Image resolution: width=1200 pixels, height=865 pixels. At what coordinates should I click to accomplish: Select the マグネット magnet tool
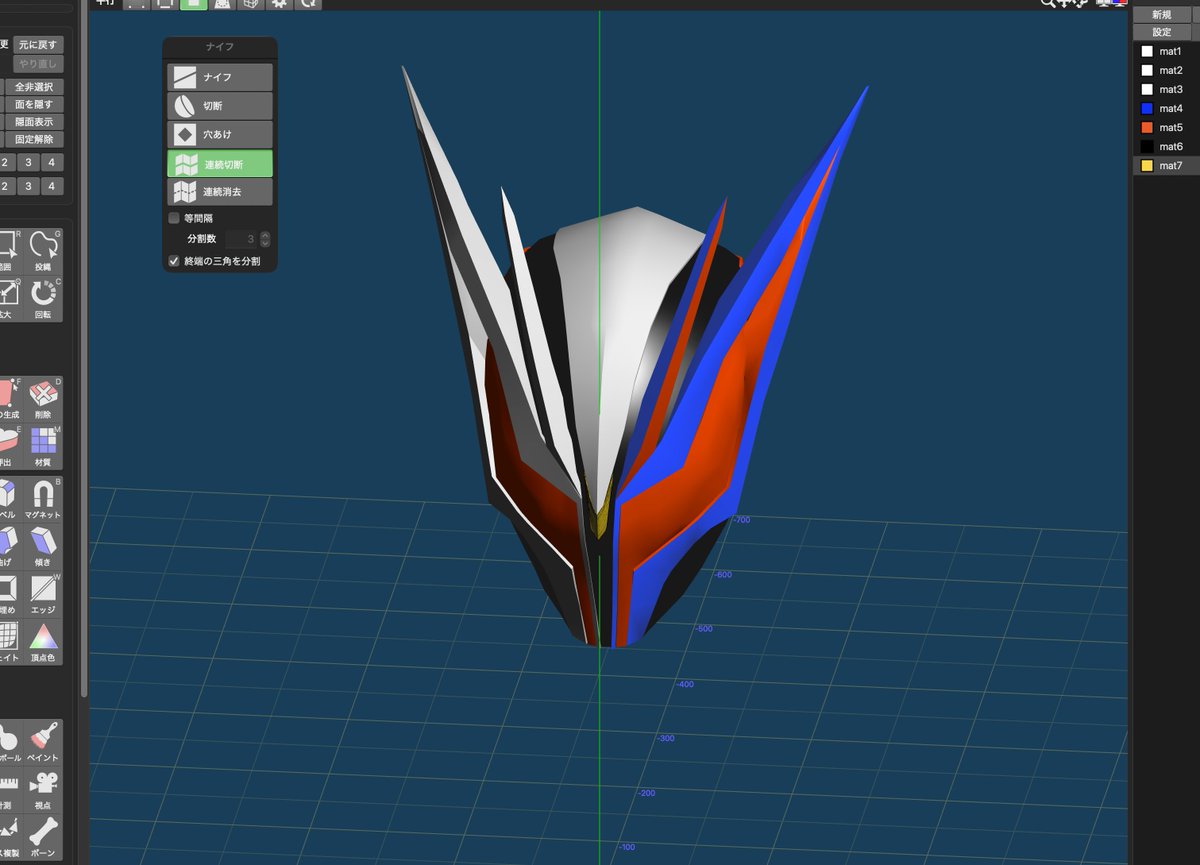[43, 499]
